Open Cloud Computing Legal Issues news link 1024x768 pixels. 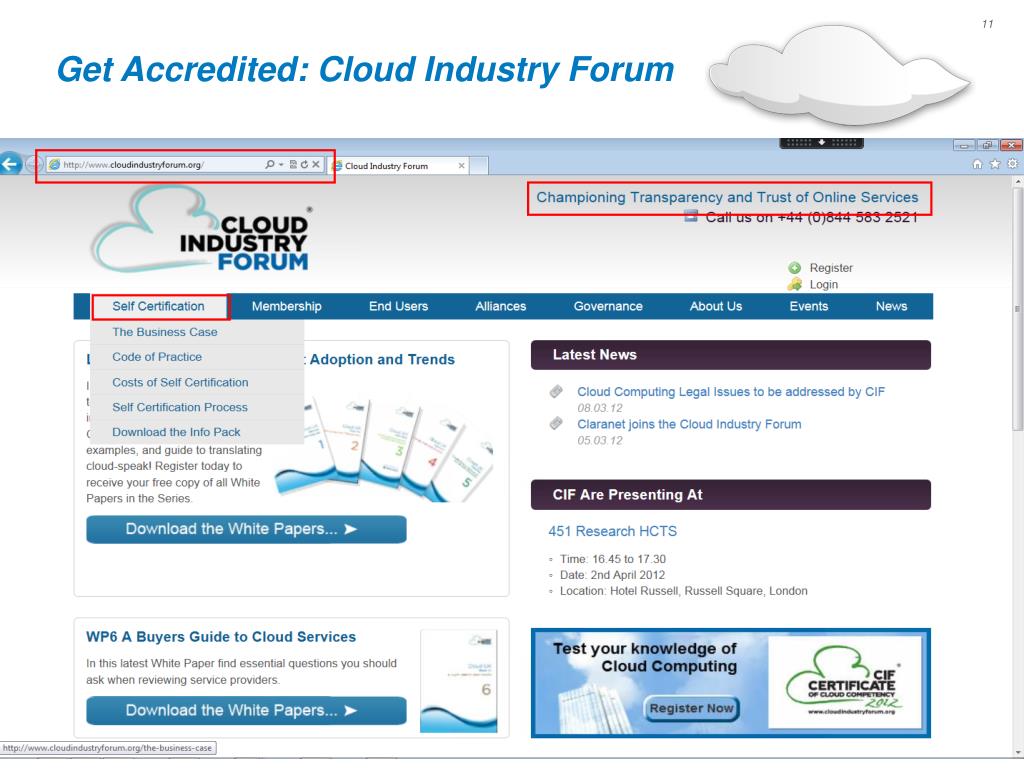point(731,392)
